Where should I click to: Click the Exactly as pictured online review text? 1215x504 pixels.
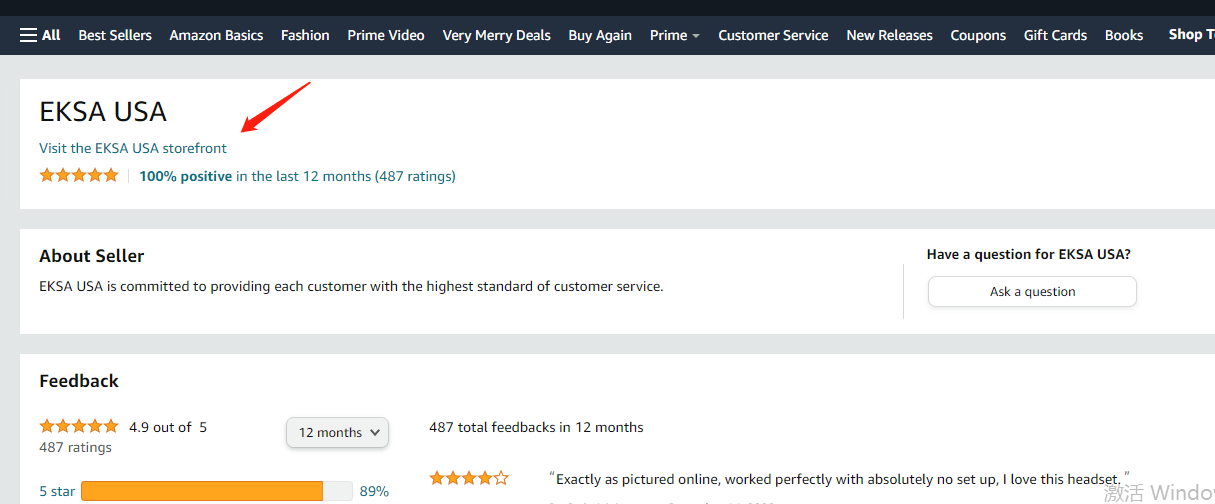point(839,478)
